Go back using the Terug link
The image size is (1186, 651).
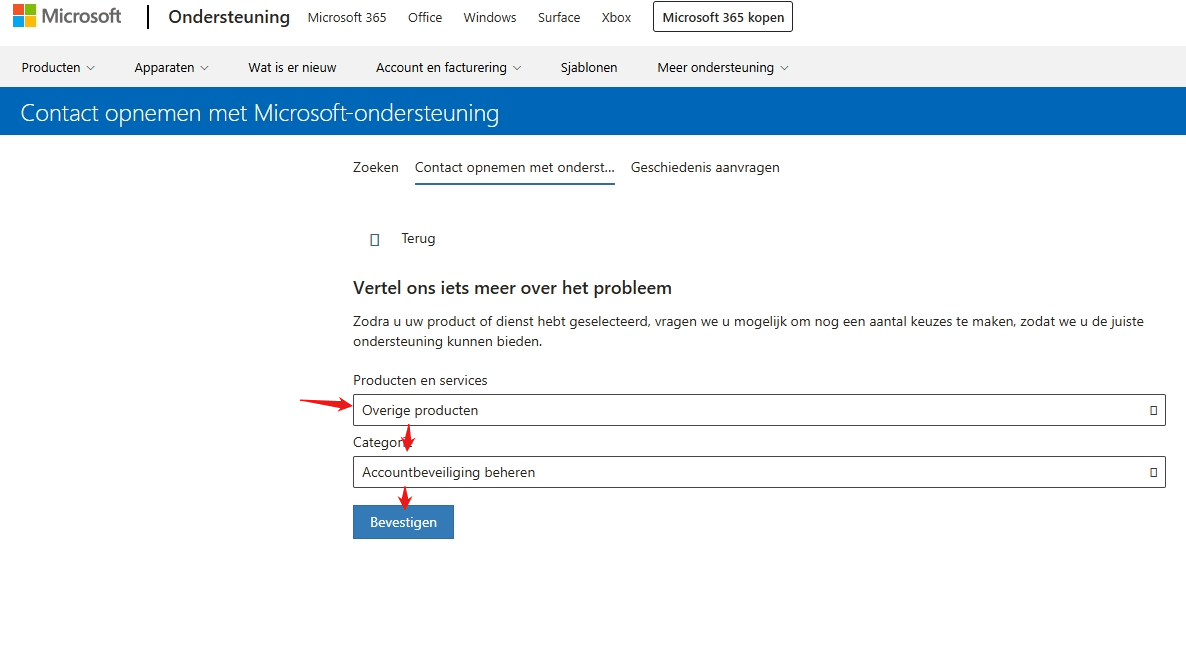click(x=418, y=238)
